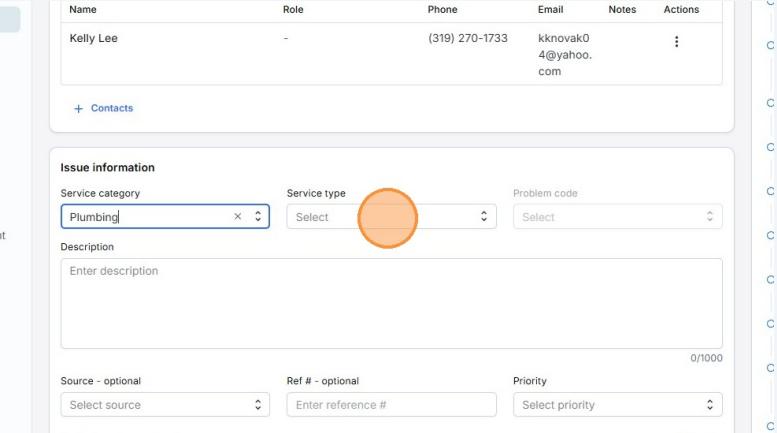The height and width of the screenshot is (433, 777).
Task: Open the Service type dropdown
Action: [390, 217]
